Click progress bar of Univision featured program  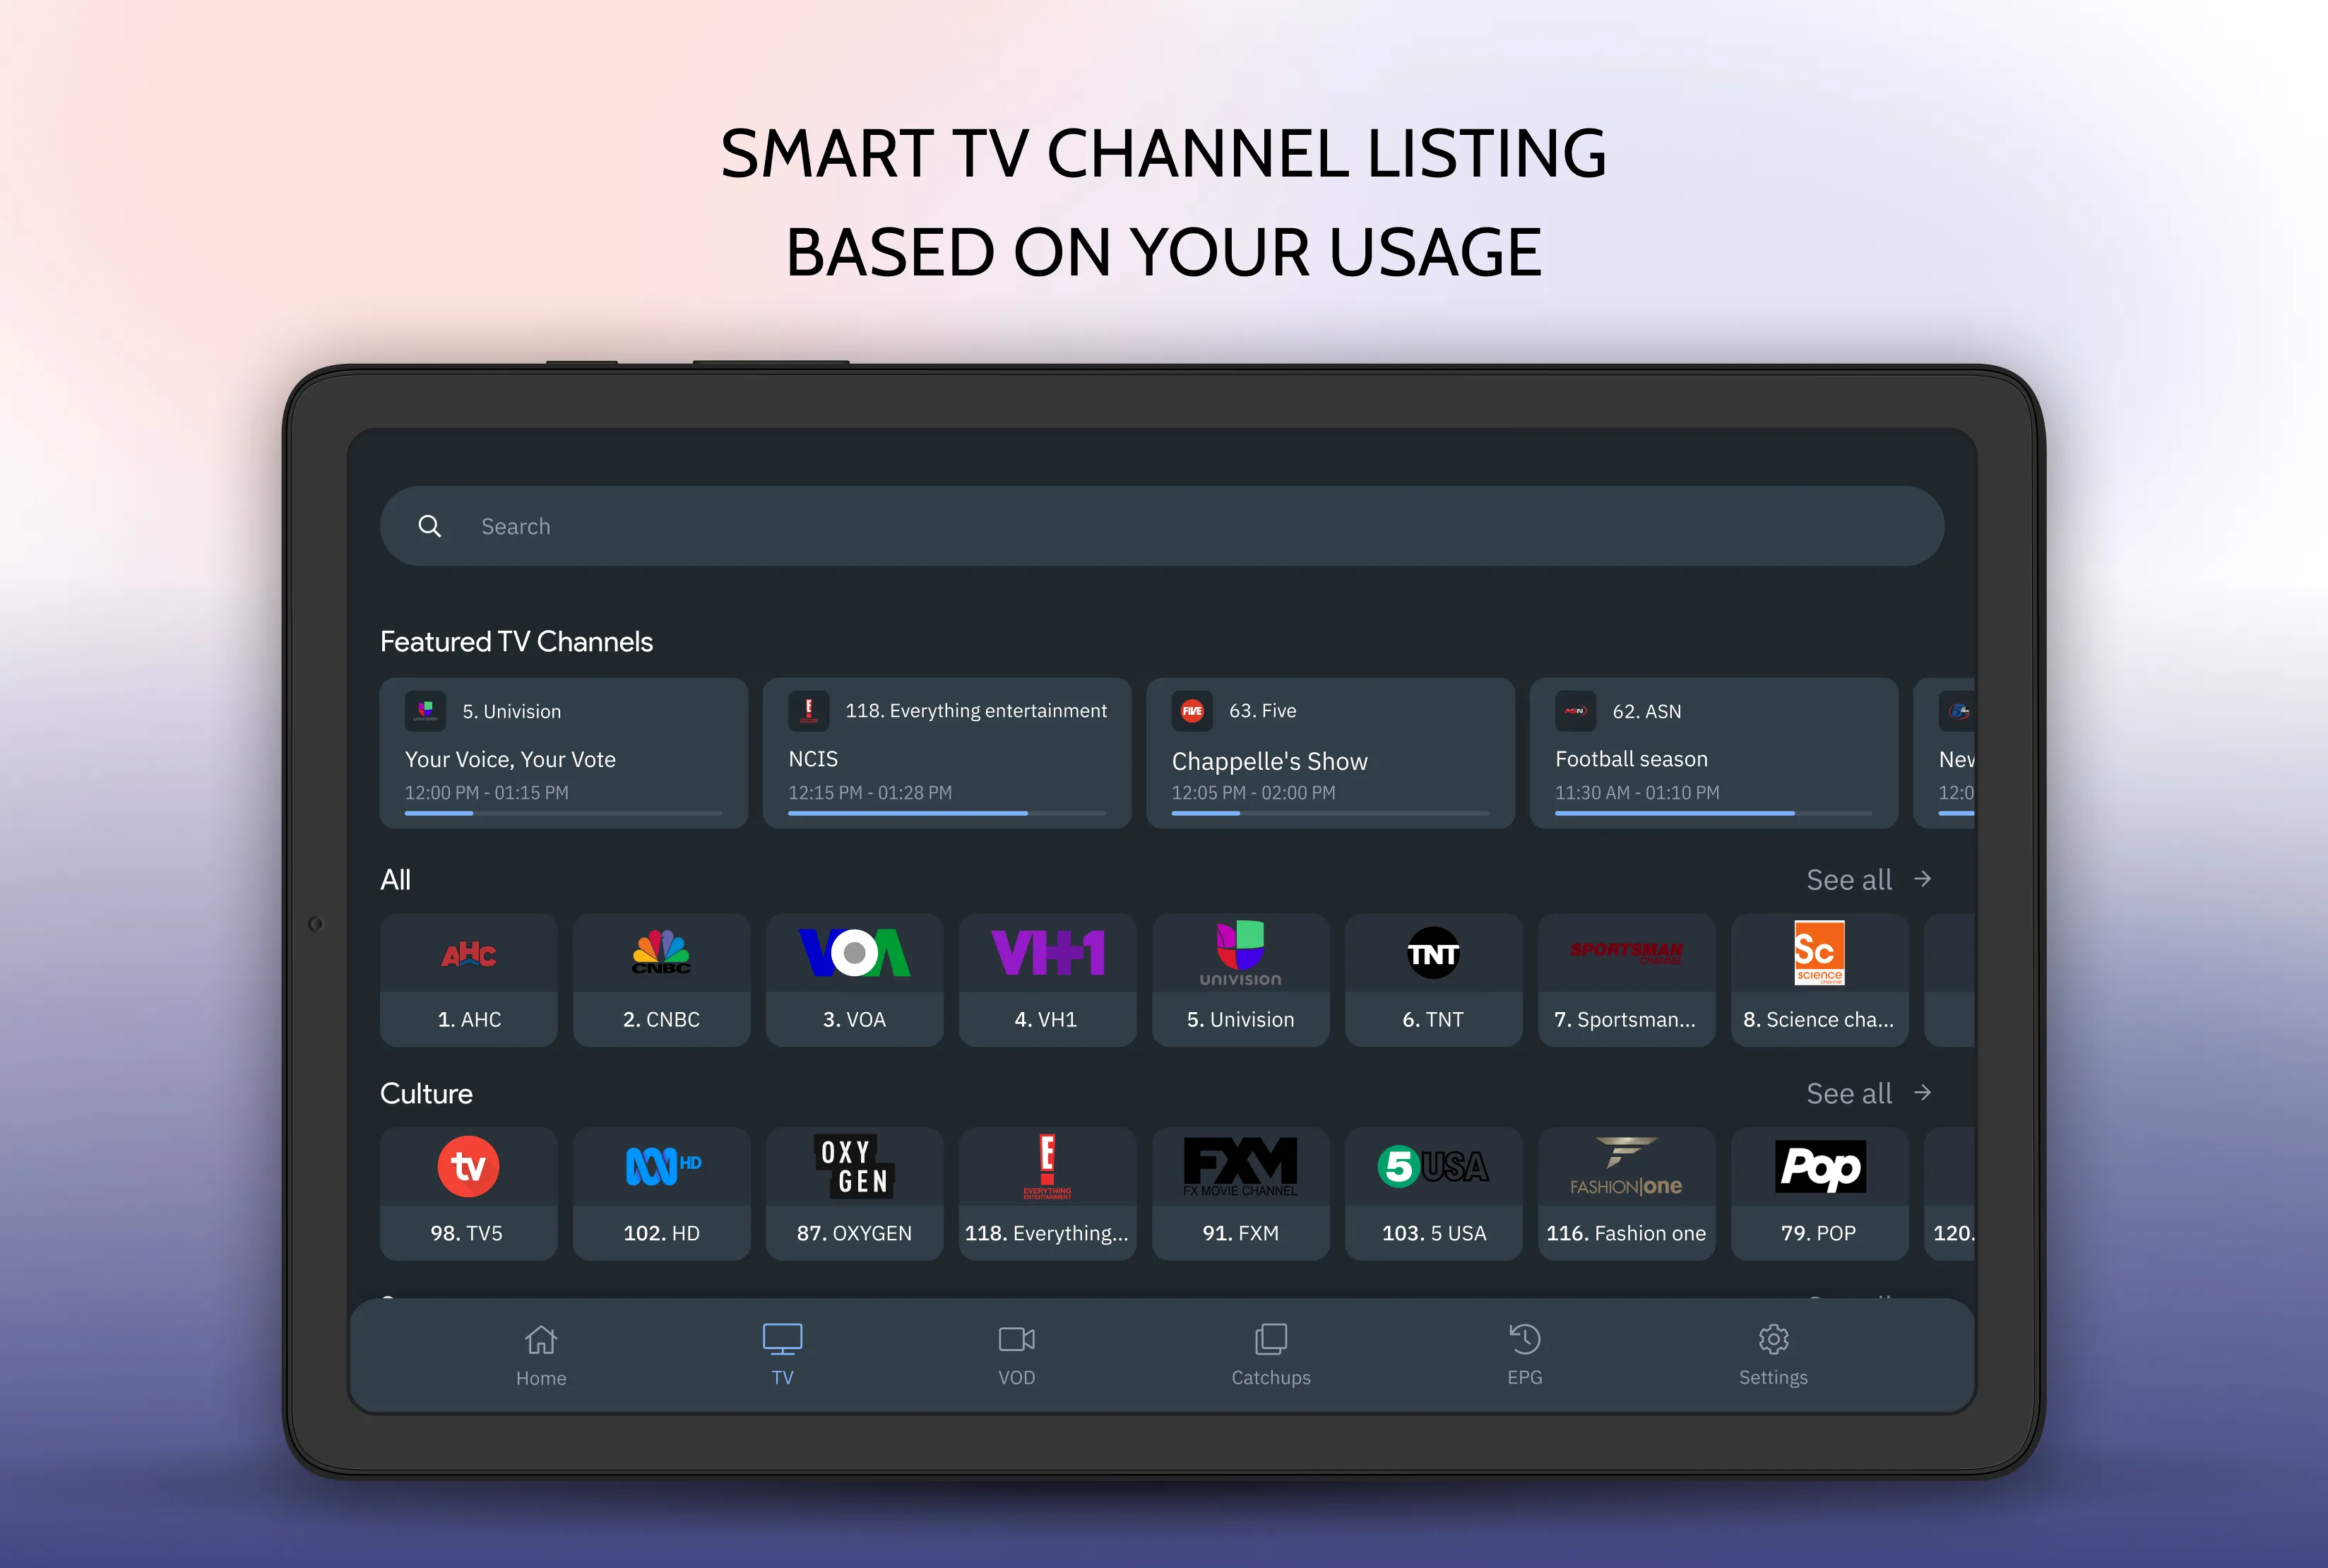pos(563,813)
